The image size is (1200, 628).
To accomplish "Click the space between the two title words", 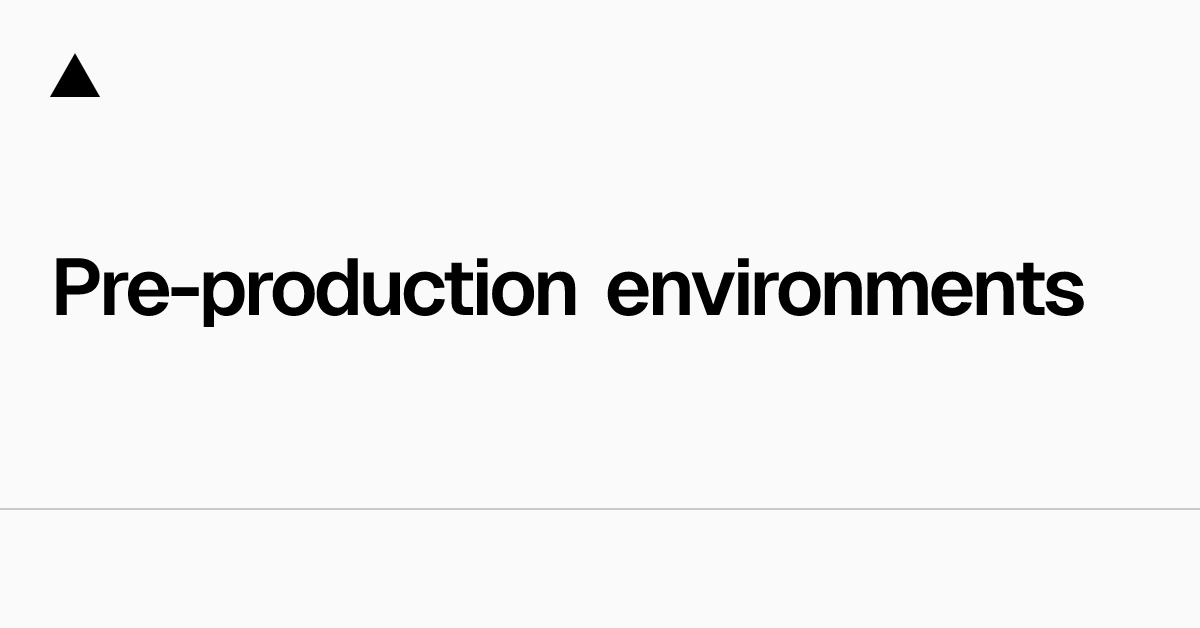I will point(592,290).
